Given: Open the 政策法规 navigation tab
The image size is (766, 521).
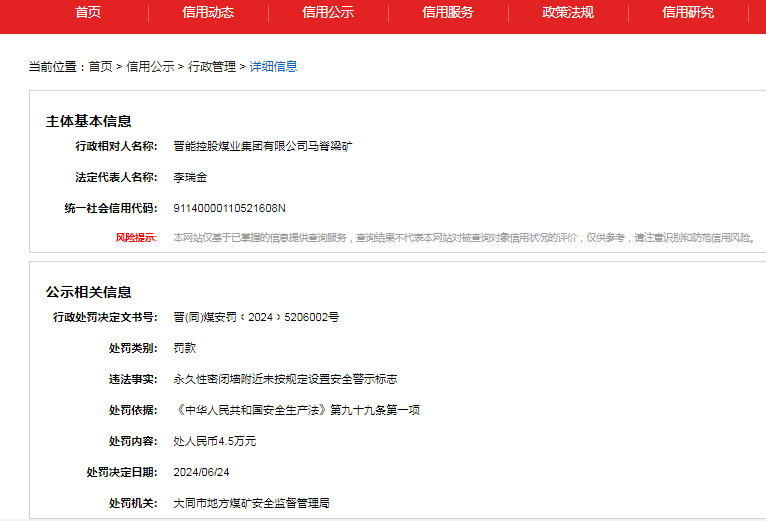Looking at the screenshot, I should [568, 12].
